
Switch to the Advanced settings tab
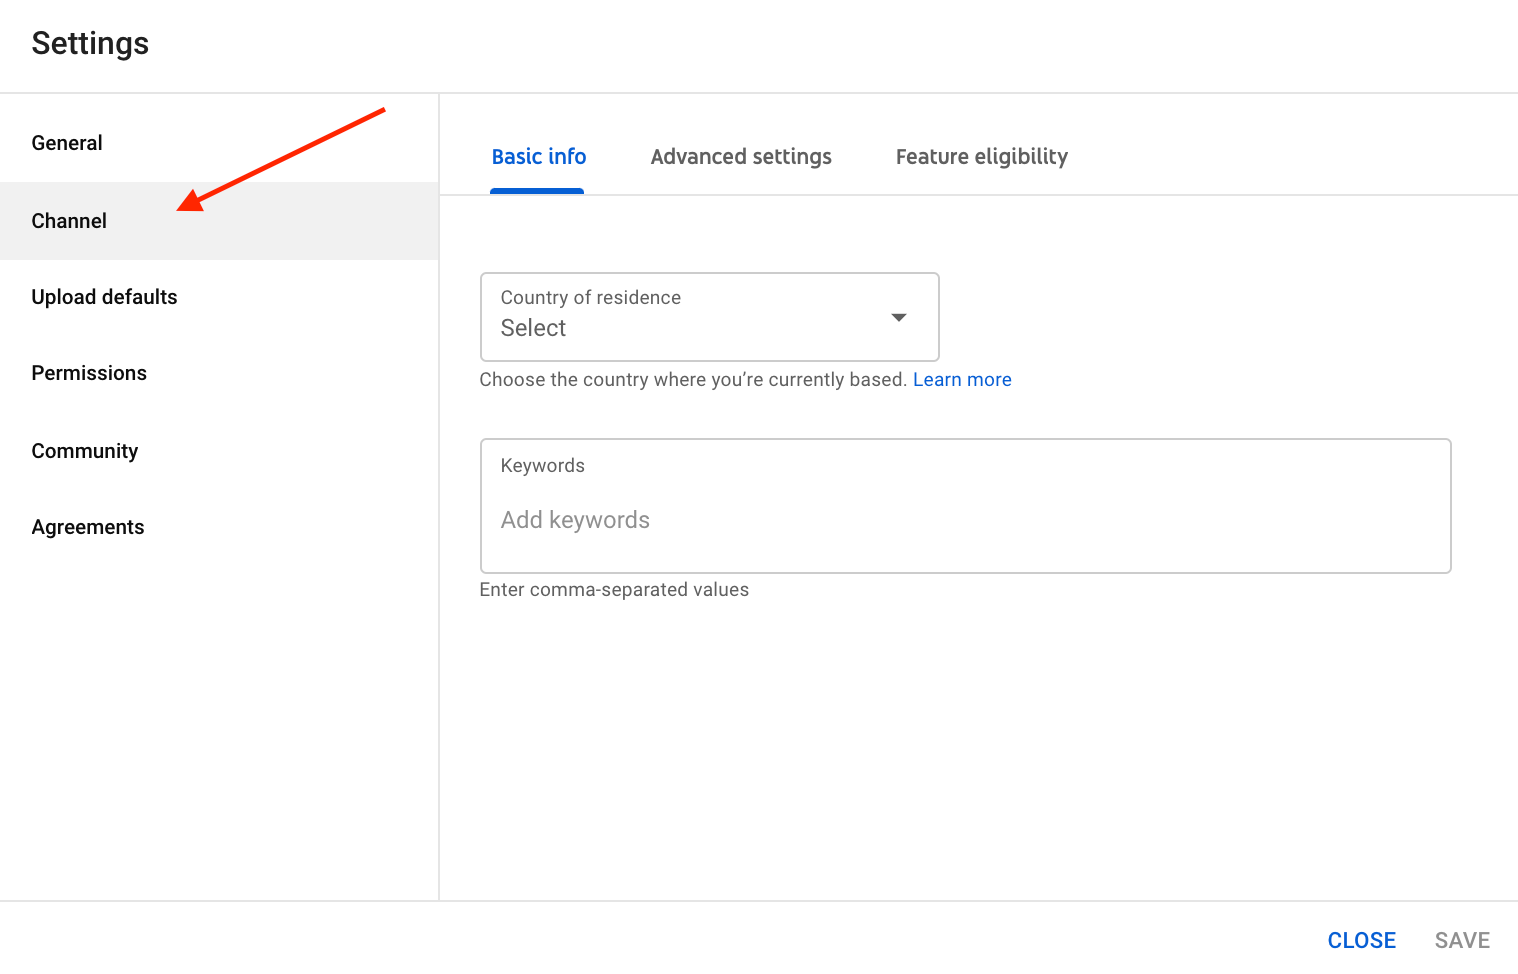(x=741, y=157)
